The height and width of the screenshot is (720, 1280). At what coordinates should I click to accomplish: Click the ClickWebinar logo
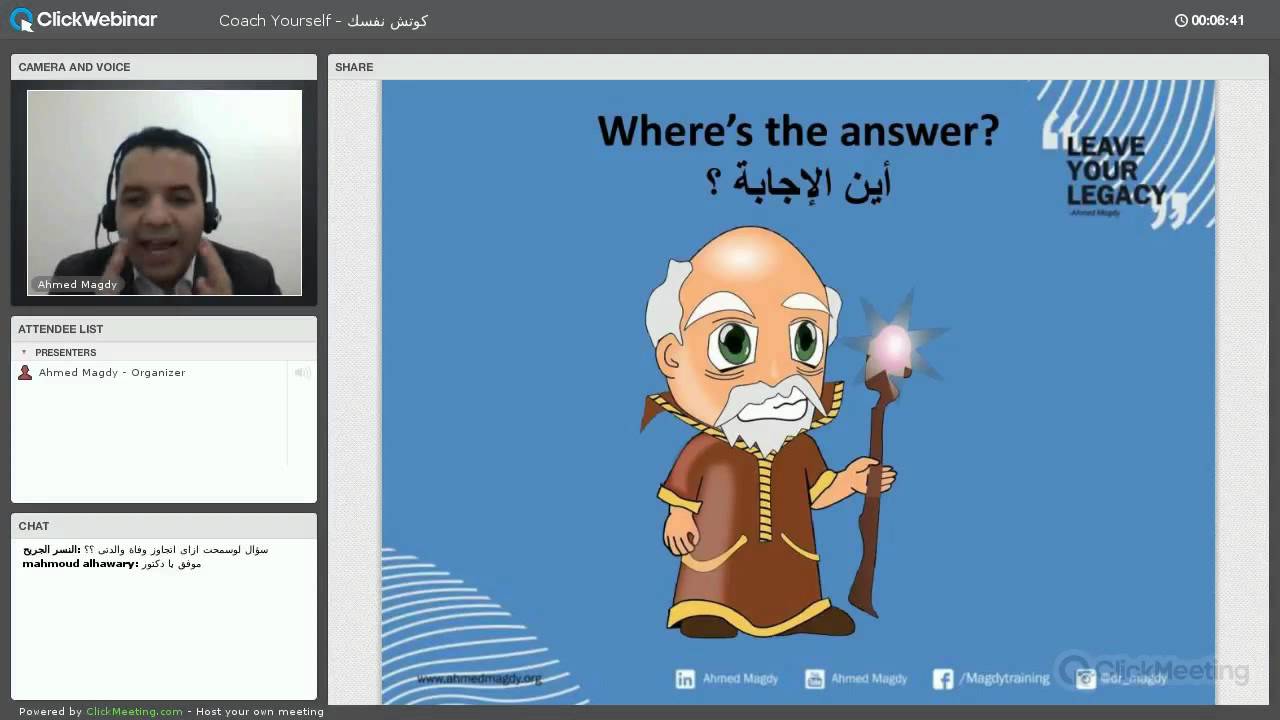point(84,19)
